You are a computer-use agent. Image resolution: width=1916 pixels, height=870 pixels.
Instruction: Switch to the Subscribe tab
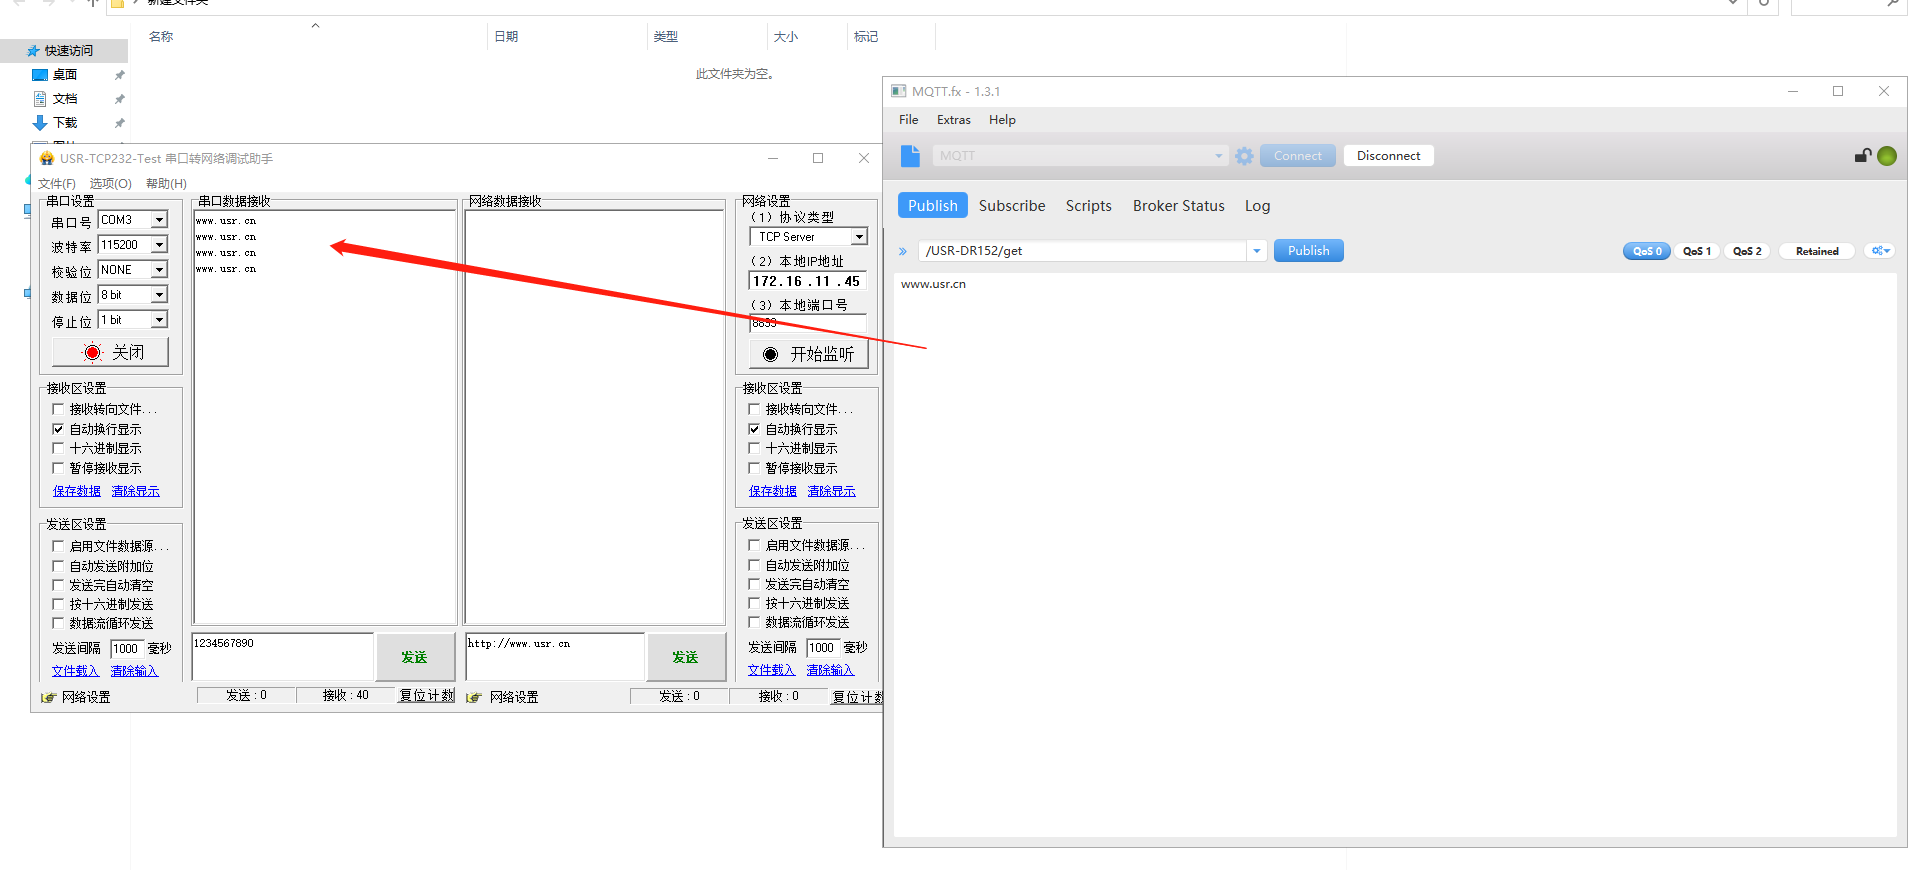[1011, 206]
